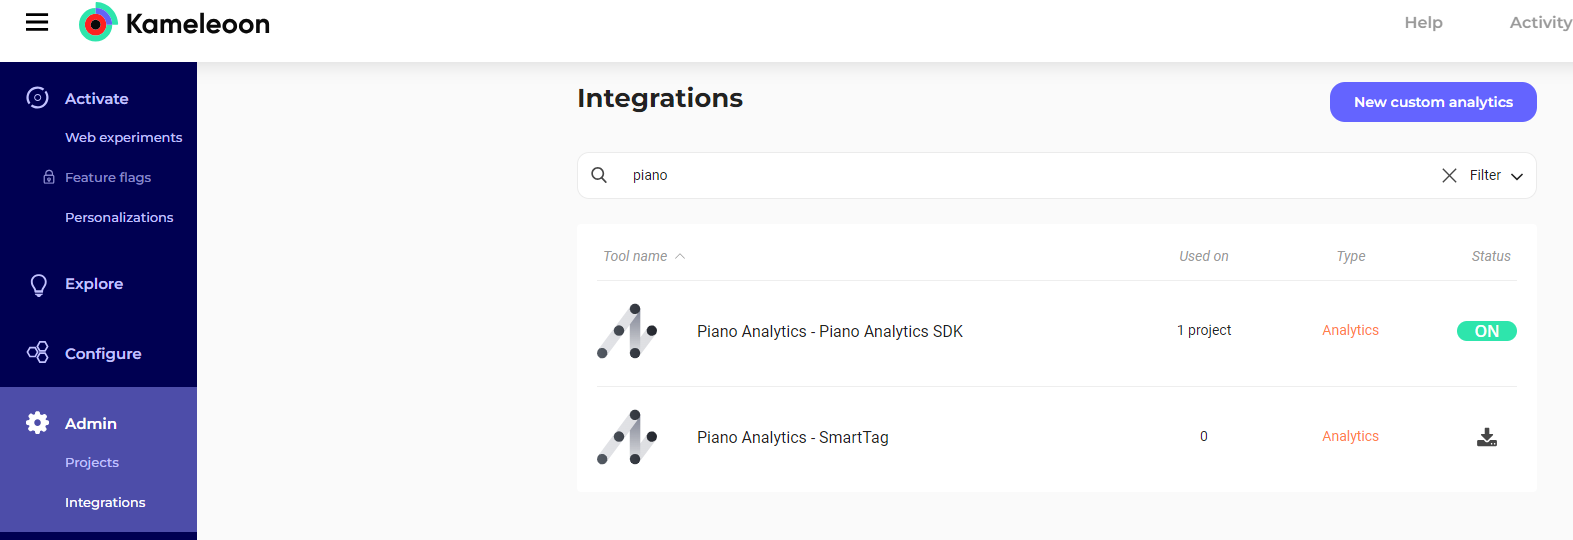Toggle the ON status for Piano SDK

click(x=1486, y=331)
